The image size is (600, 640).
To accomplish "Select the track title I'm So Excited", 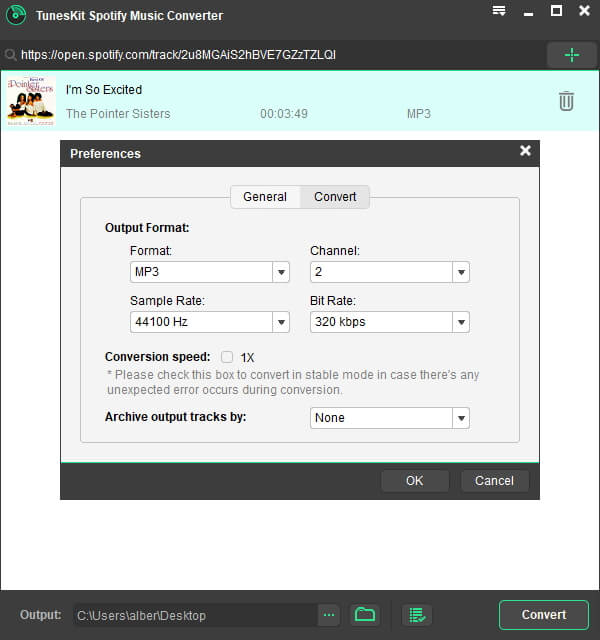I will [x=104, y=90].
